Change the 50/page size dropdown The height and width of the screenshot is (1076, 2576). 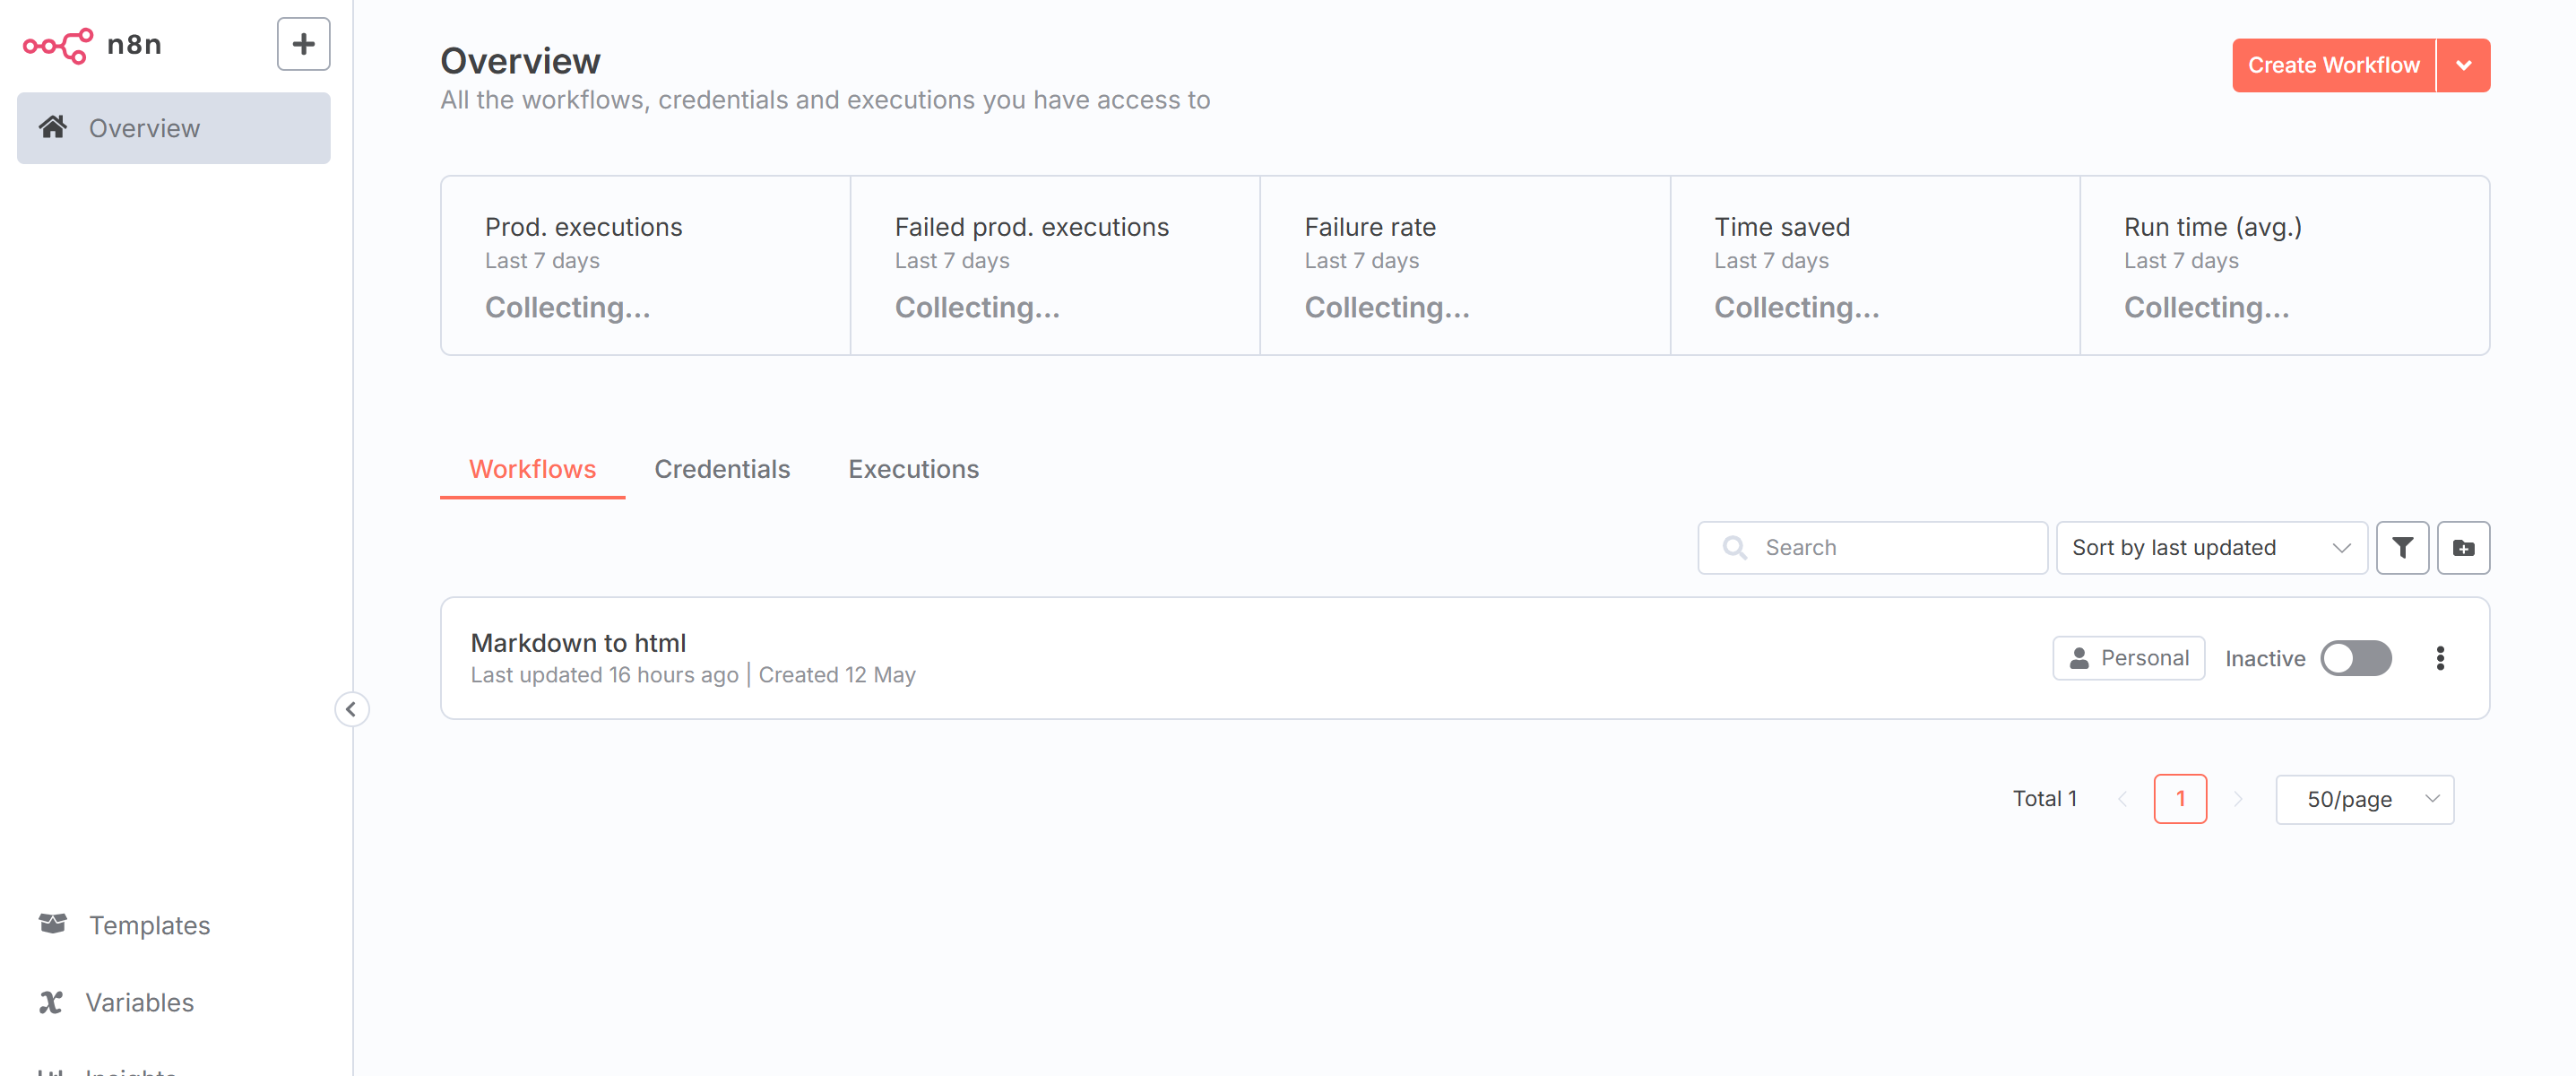click(2364, 799)
